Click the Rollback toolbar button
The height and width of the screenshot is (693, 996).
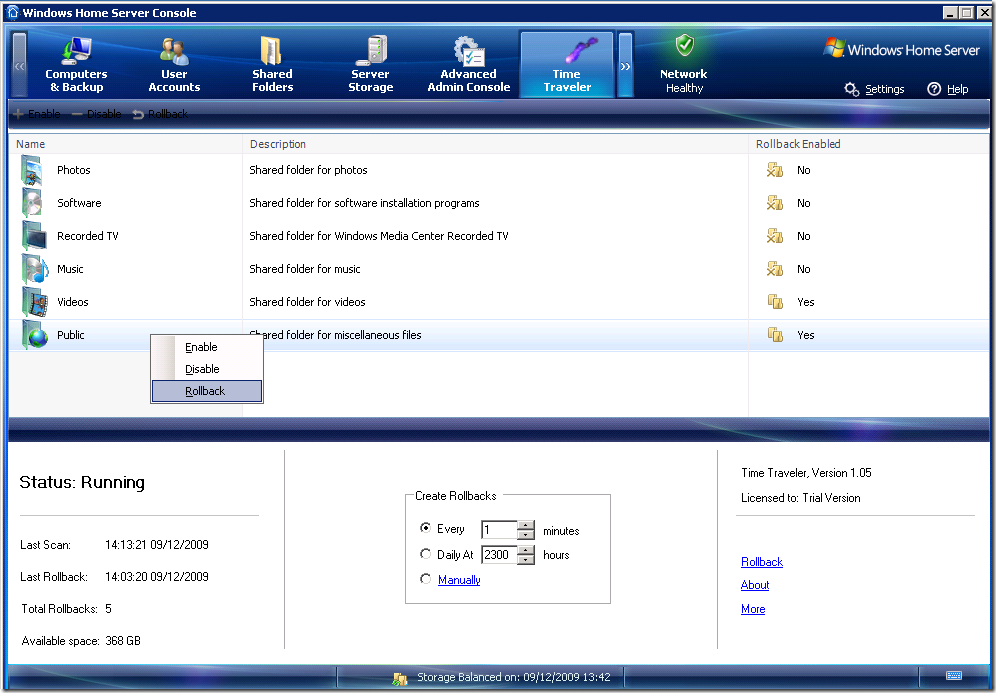point(160,114)
